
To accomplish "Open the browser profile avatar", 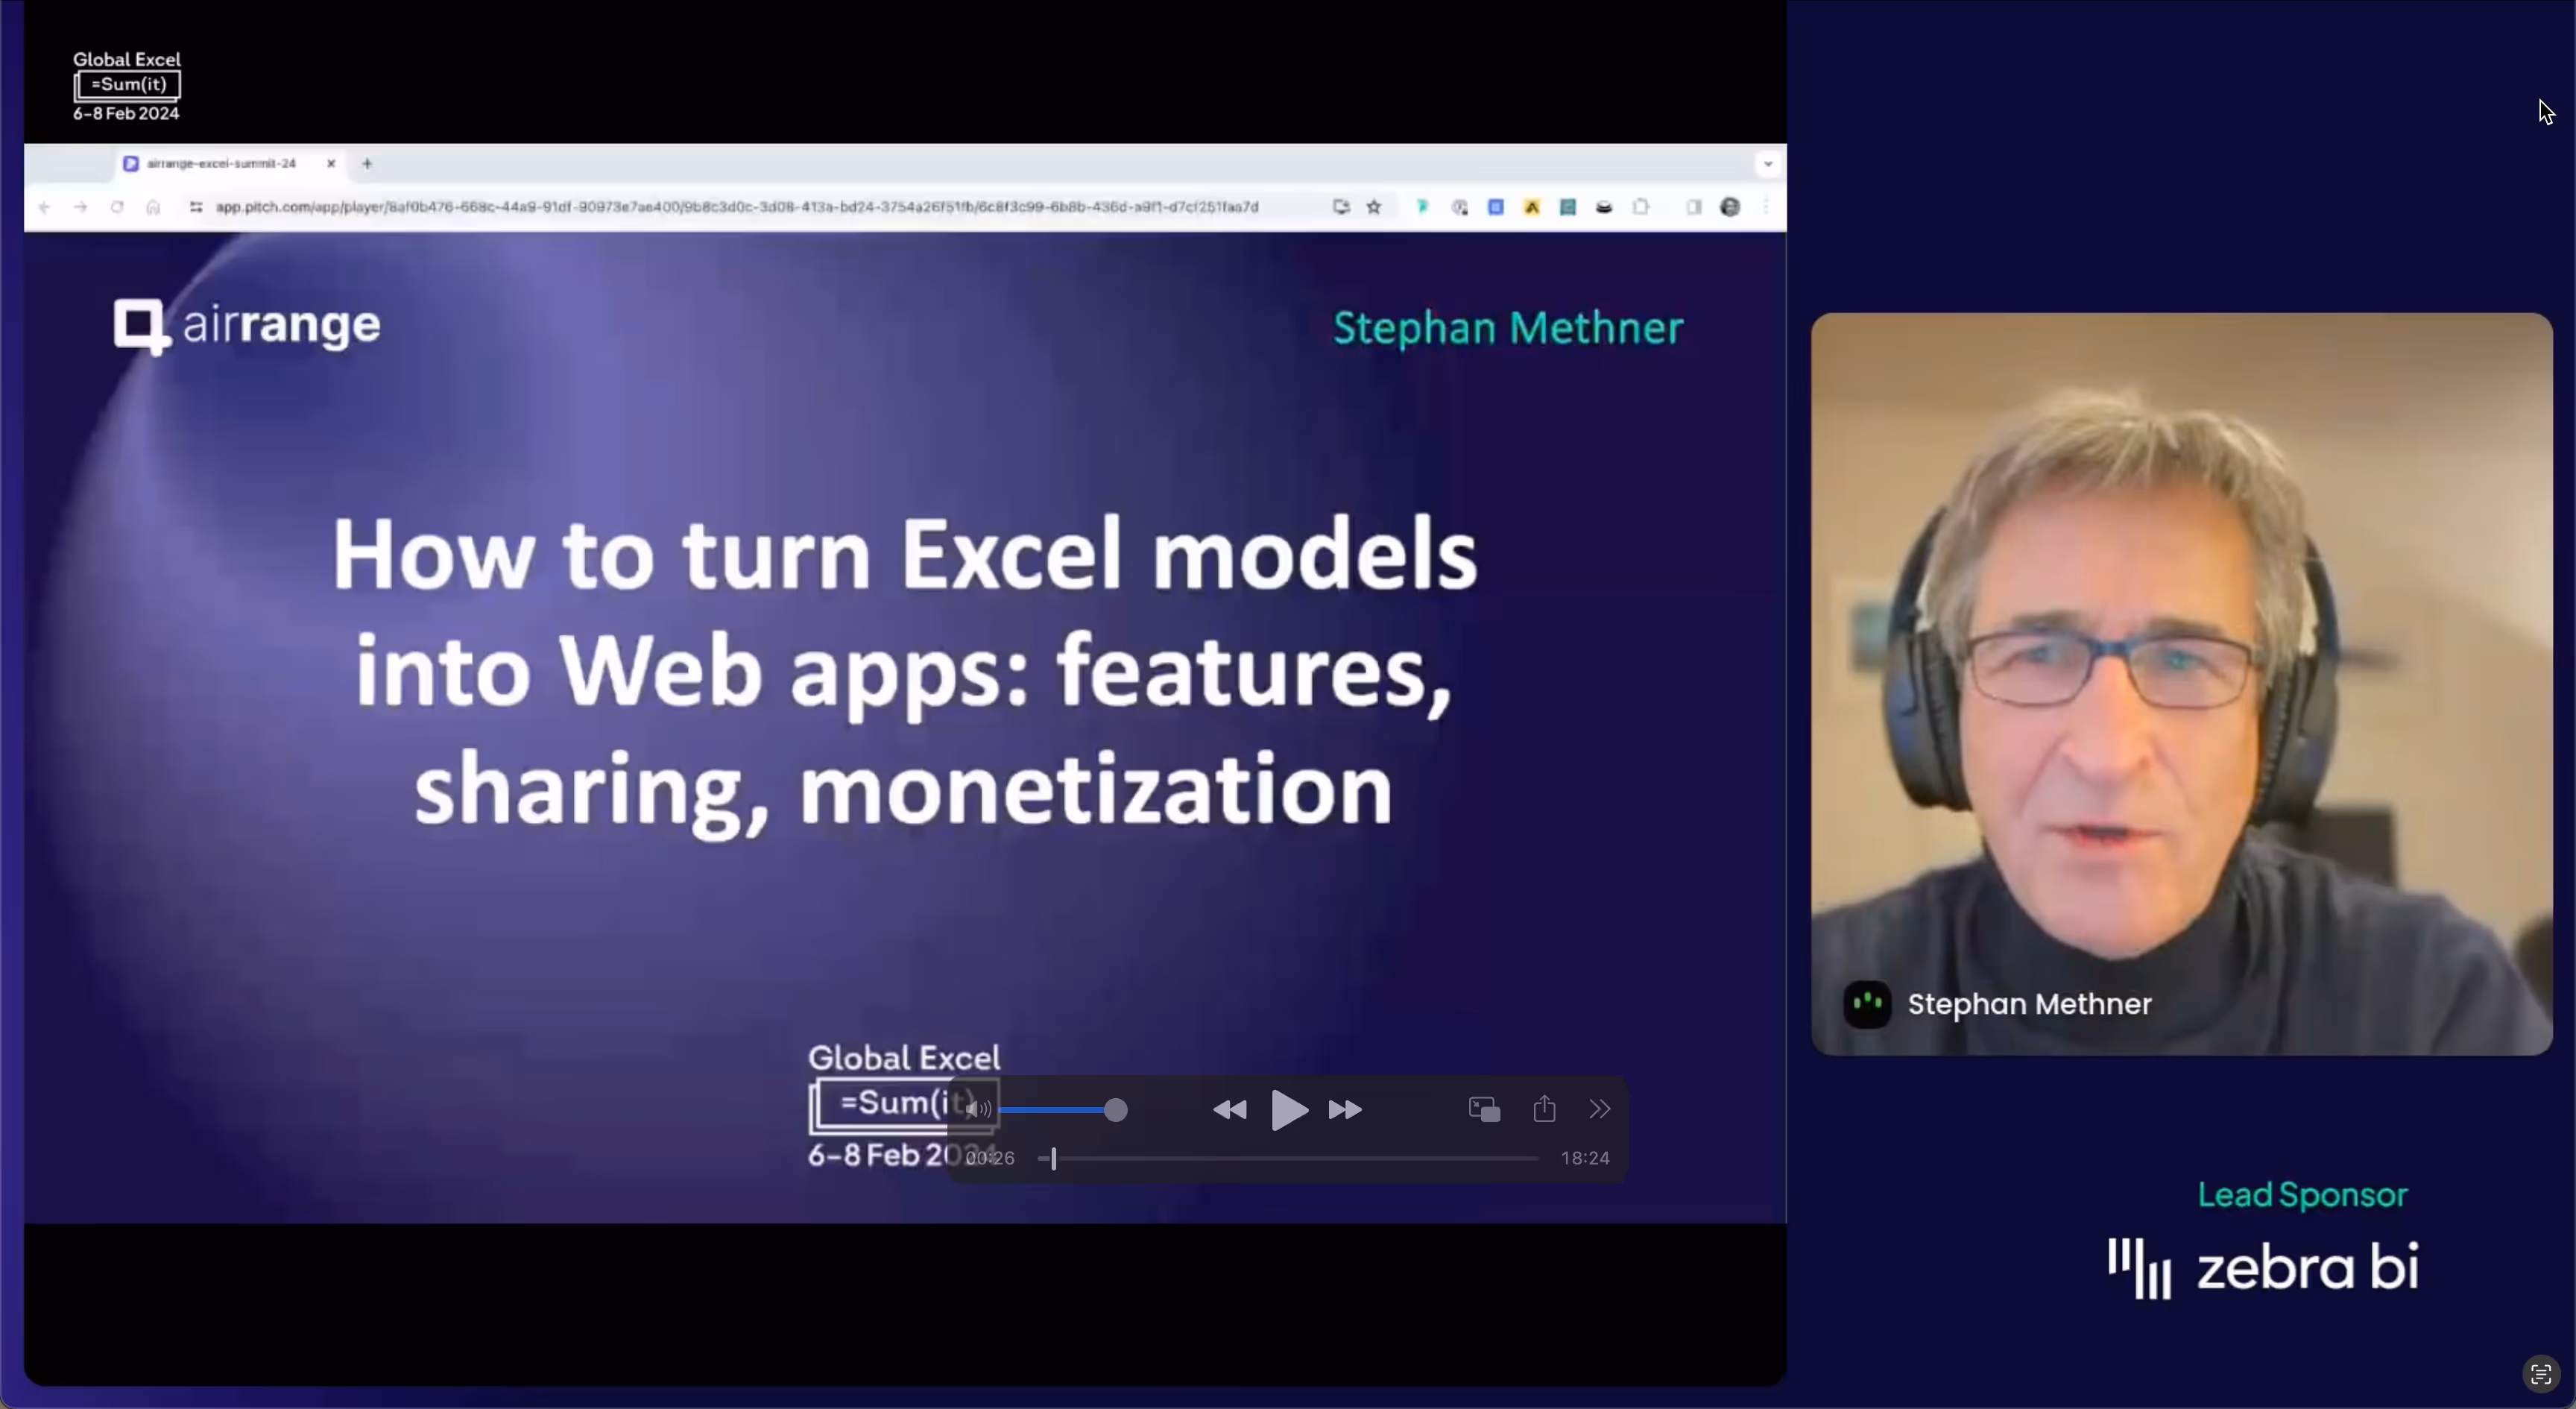I will (x=1730, y=207).
